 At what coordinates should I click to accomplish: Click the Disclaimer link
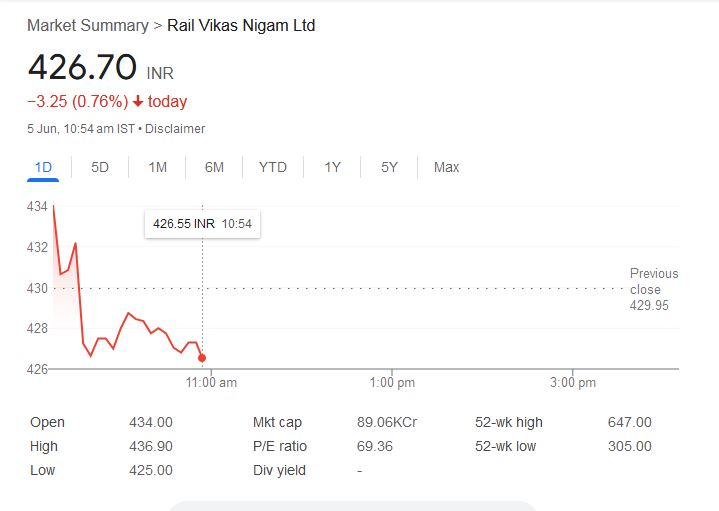tap(175, 128)
